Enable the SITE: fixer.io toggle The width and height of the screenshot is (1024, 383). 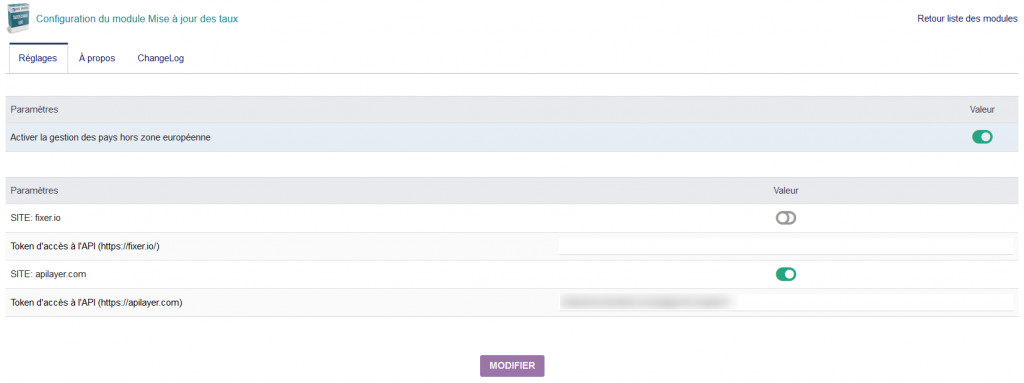tap(786, 218)
